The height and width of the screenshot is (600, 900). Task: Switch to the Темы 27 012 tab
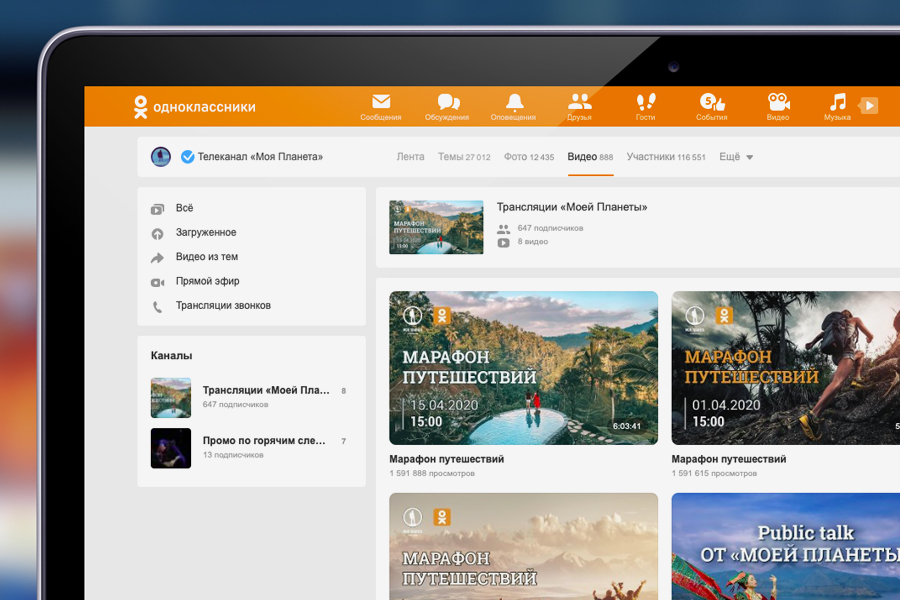click(x=464, y=157)
